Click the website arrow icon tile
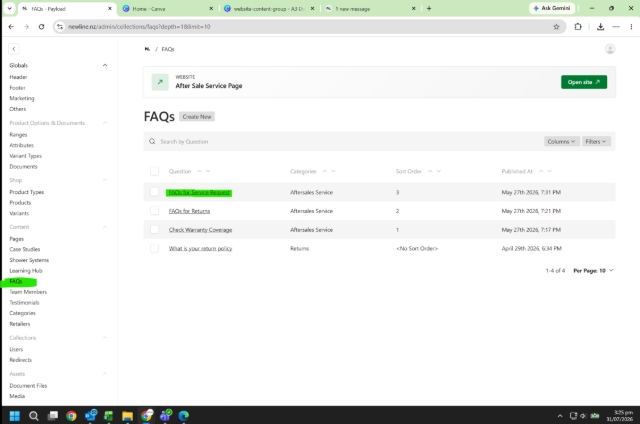This screenshot has width=640, height=424. (x=160, y=82)
